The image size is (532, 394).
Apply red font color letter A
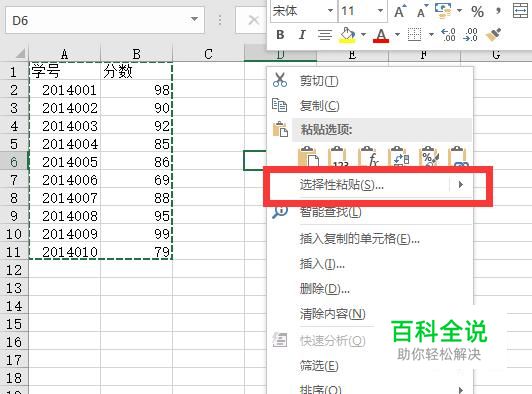point(381,35)
